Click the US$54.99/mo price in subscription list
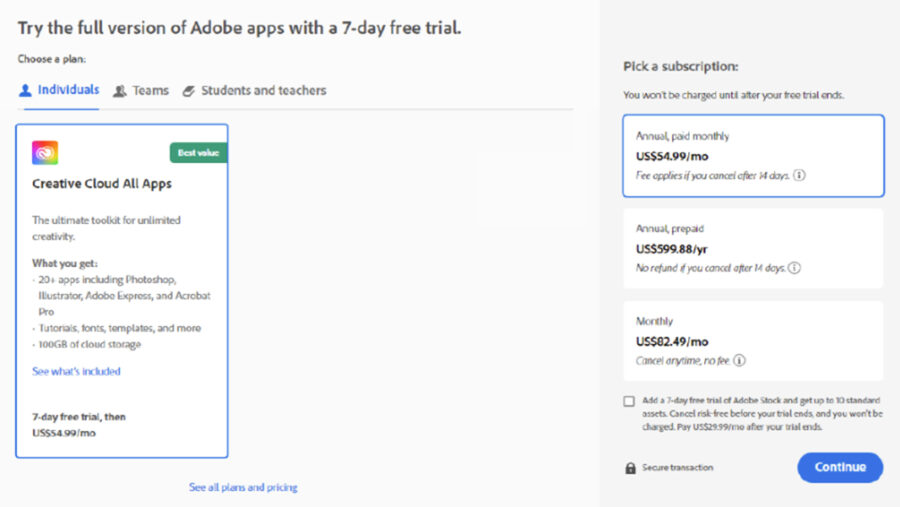Image resolution: width=900 pixels, height=507 pixels. [x=672, y=156]
